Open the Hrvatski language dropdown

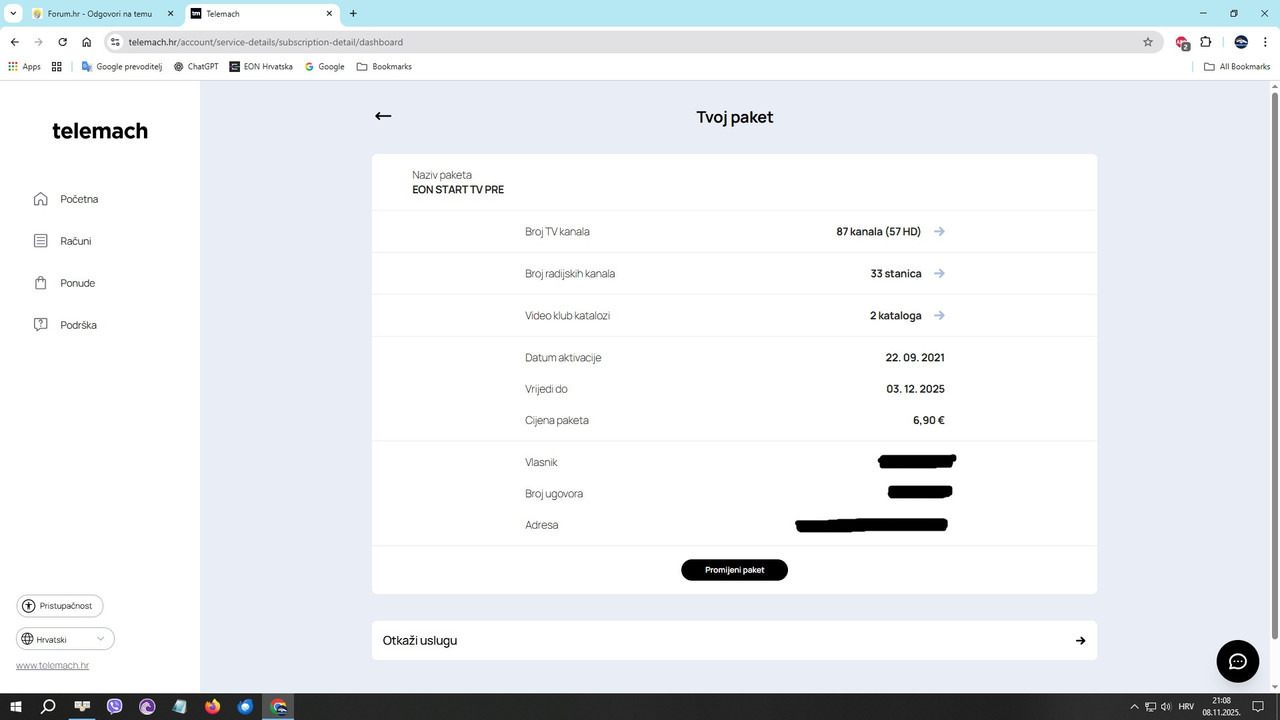(65, 639)
